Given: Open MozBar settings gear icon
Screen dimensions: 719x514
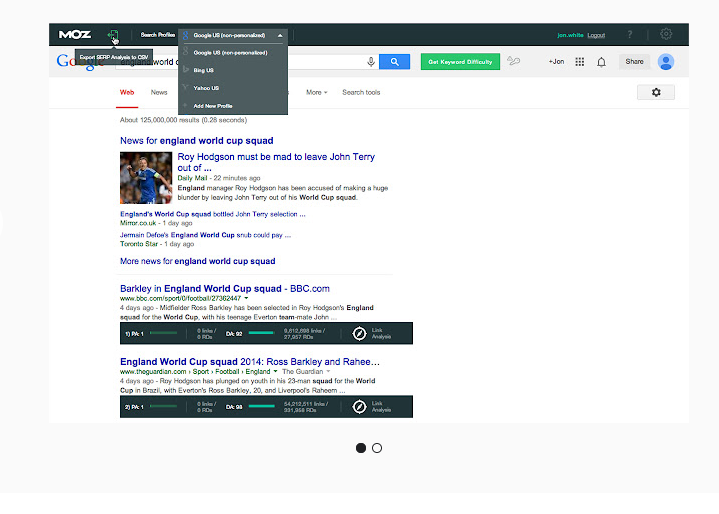Looking at the screenshot, I should click(666, 34).
